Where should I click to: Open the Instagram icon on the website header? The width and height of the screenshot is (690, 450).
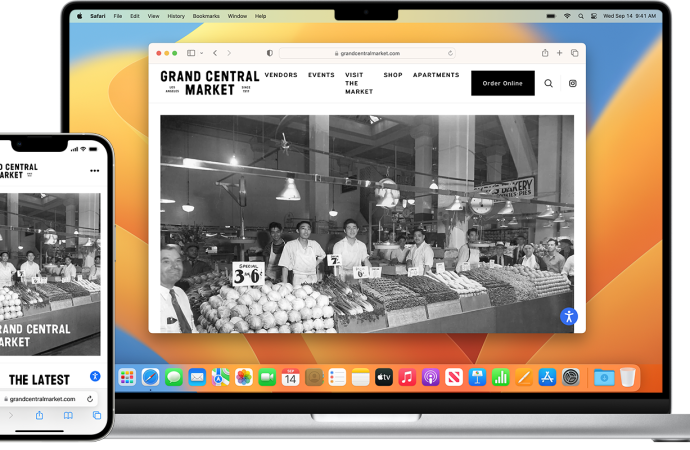click(x=573, y=83)
